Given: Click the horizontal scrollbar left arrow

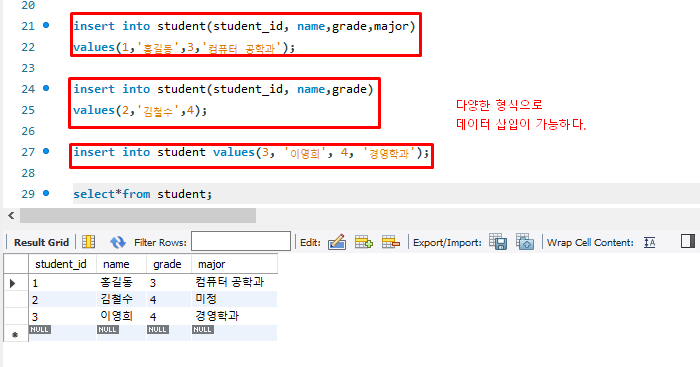Looking at the screenshot, I should pyautogui.click(x=11, y=216).
